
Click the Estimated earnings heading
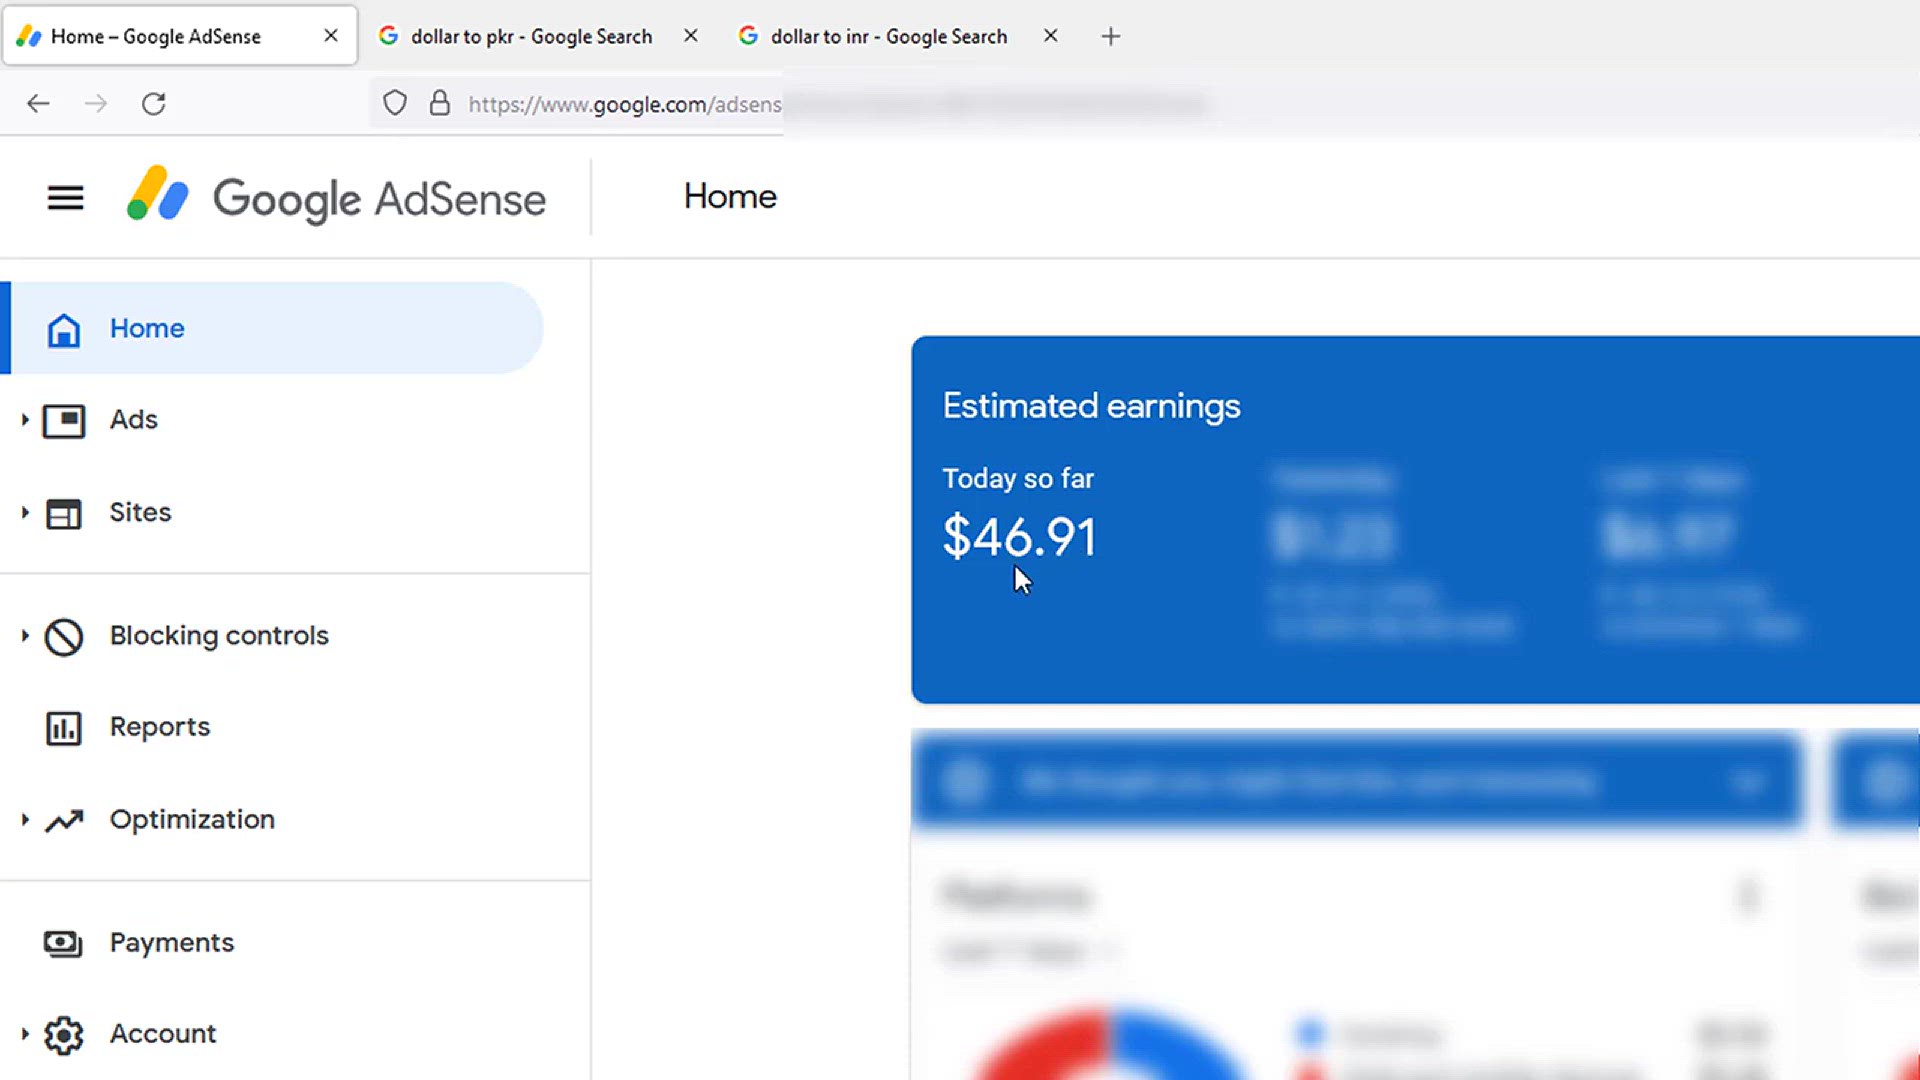pyautogui.click(x=1091, y=406)
